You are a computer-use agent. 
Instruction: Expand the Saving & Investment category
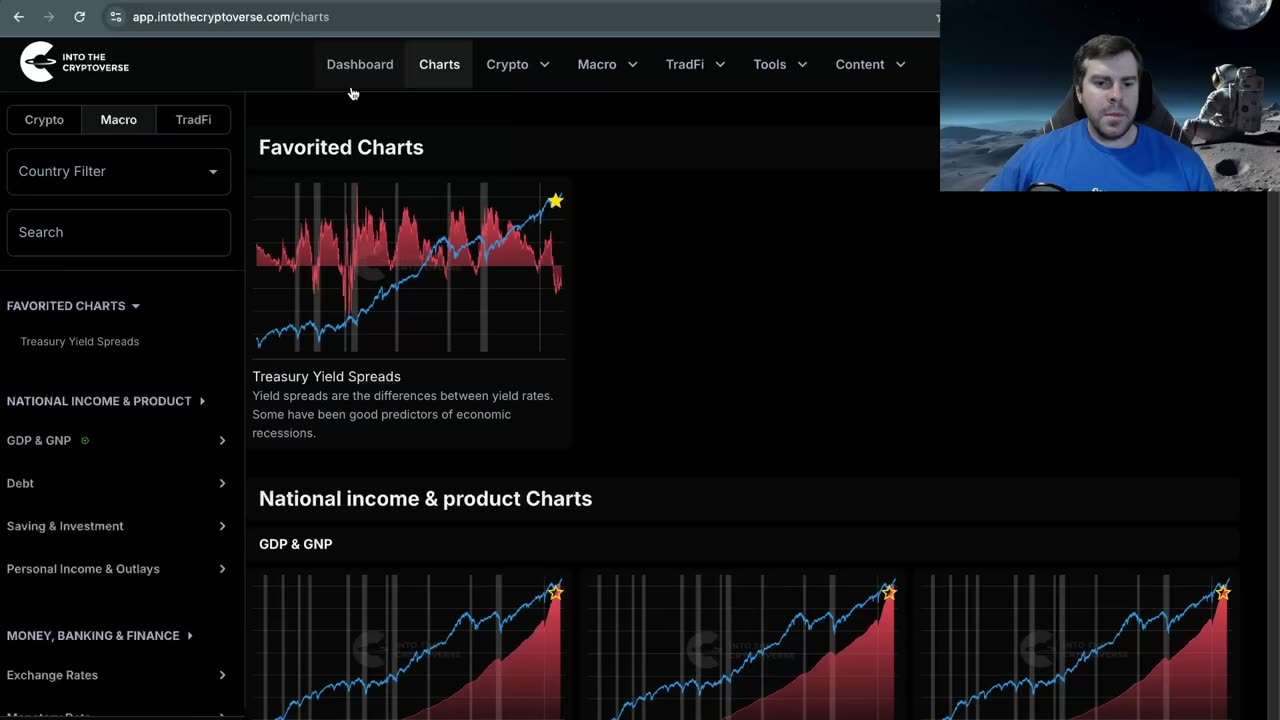pyautogui.click(x=119, y=526)
